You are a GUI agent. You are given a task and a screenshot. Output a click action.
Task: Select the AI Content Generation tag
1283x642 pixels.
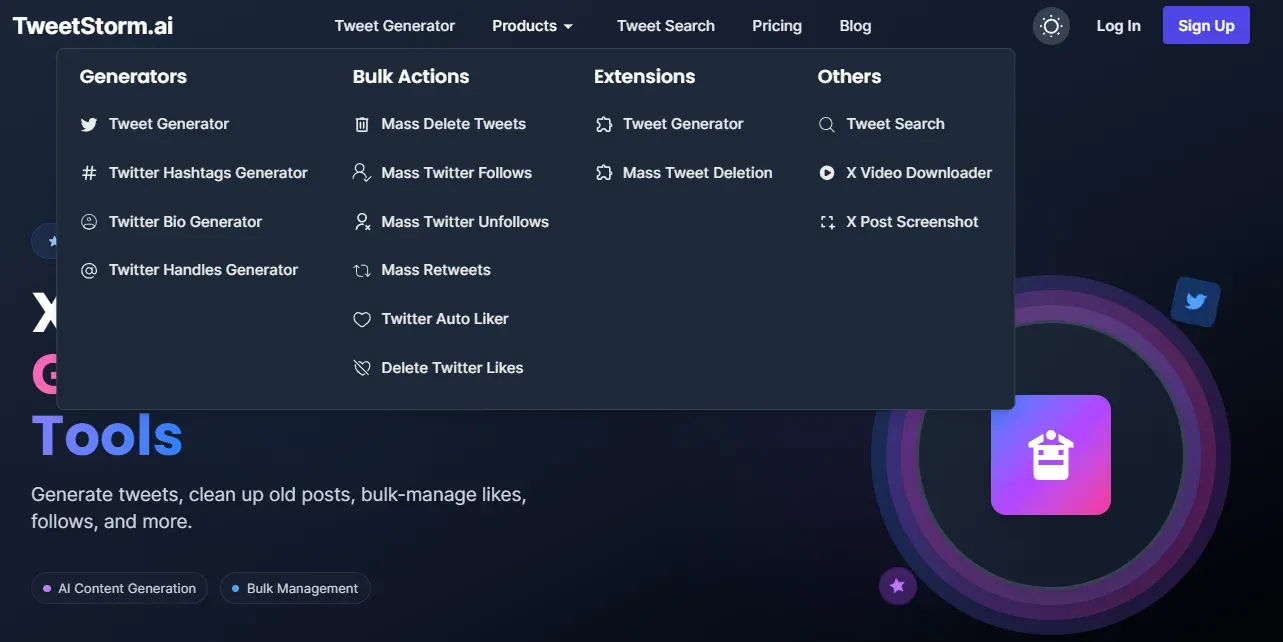coord(119,588)
